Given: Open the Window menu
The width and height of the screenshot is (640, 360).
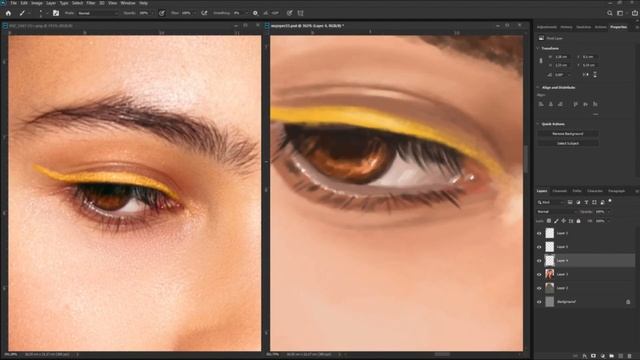Looking at the screenshot, I should coord(128,3).
